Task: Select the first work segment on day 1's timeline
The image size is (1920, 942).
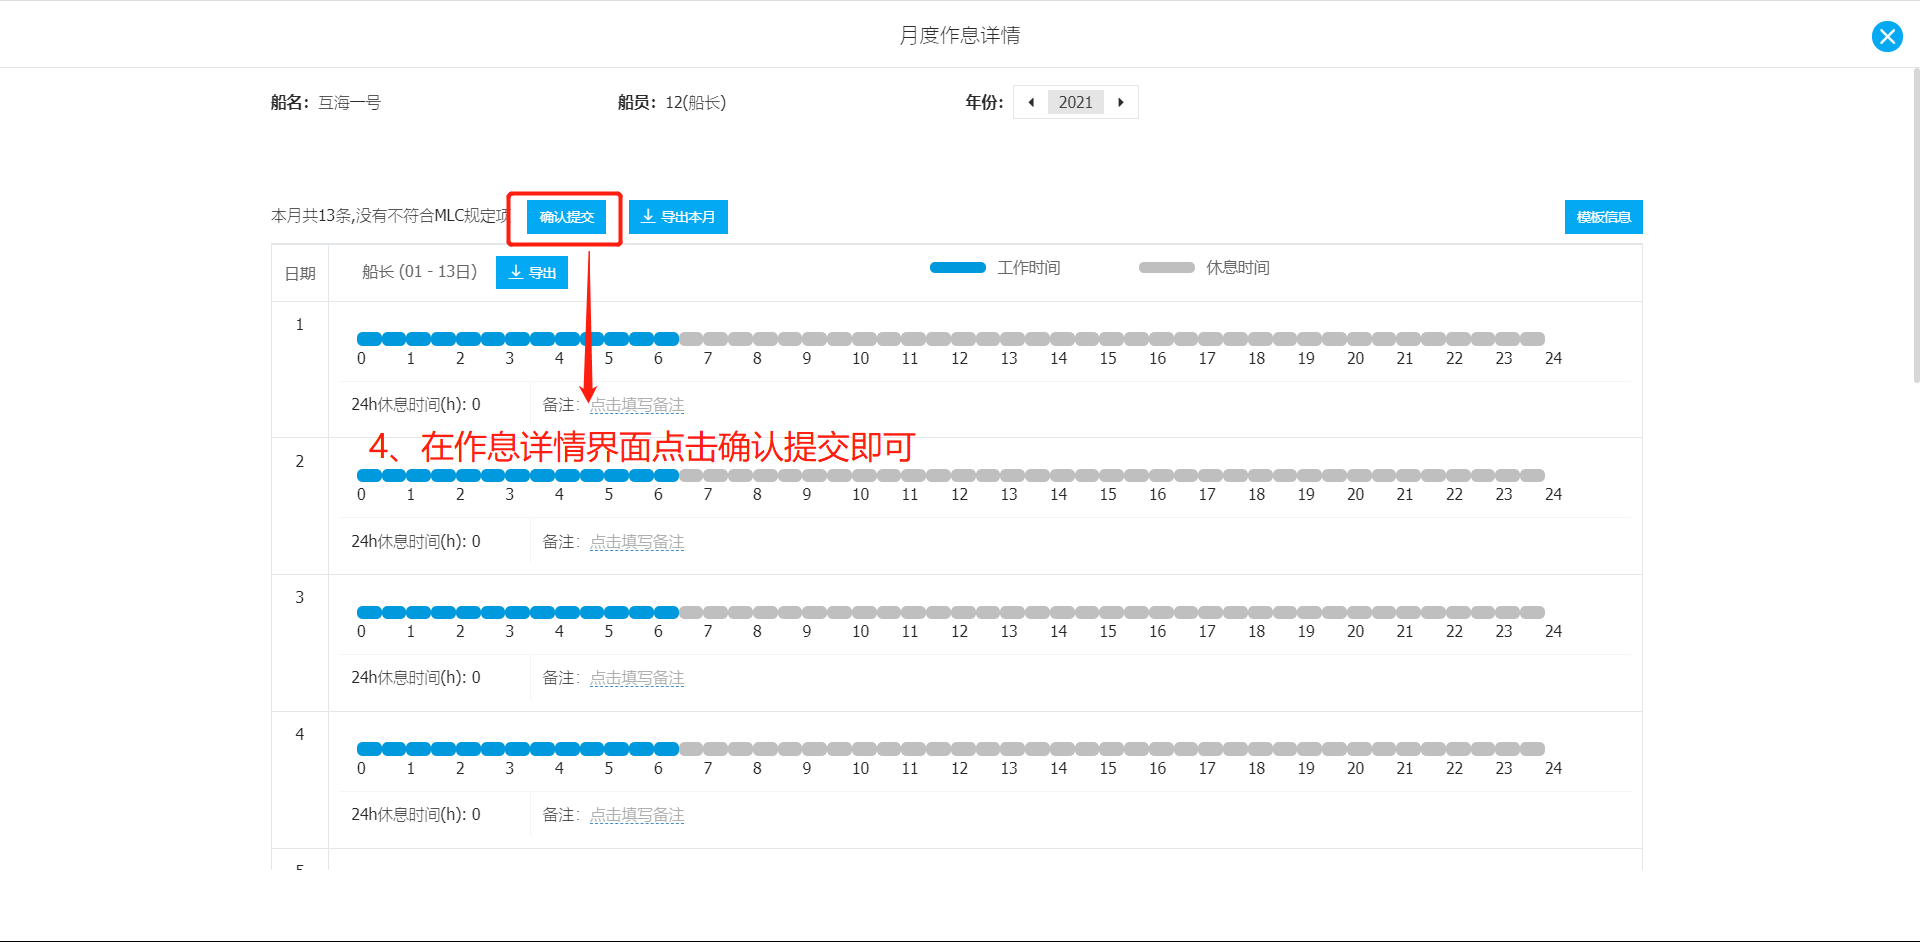Action: pos(369,339)
